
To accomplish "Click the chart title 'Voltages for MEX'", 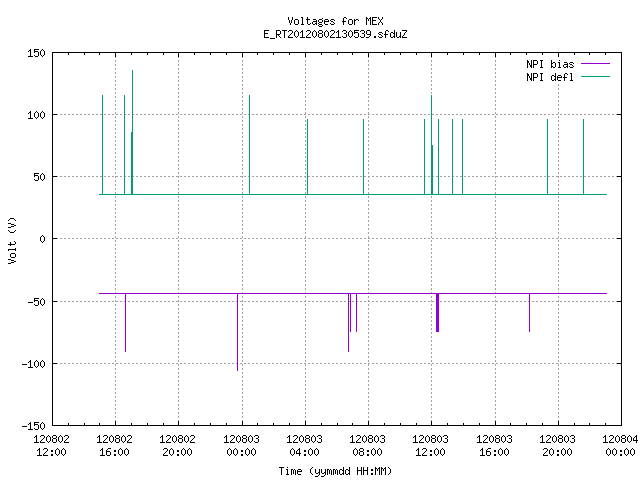I will coord(335,21).
